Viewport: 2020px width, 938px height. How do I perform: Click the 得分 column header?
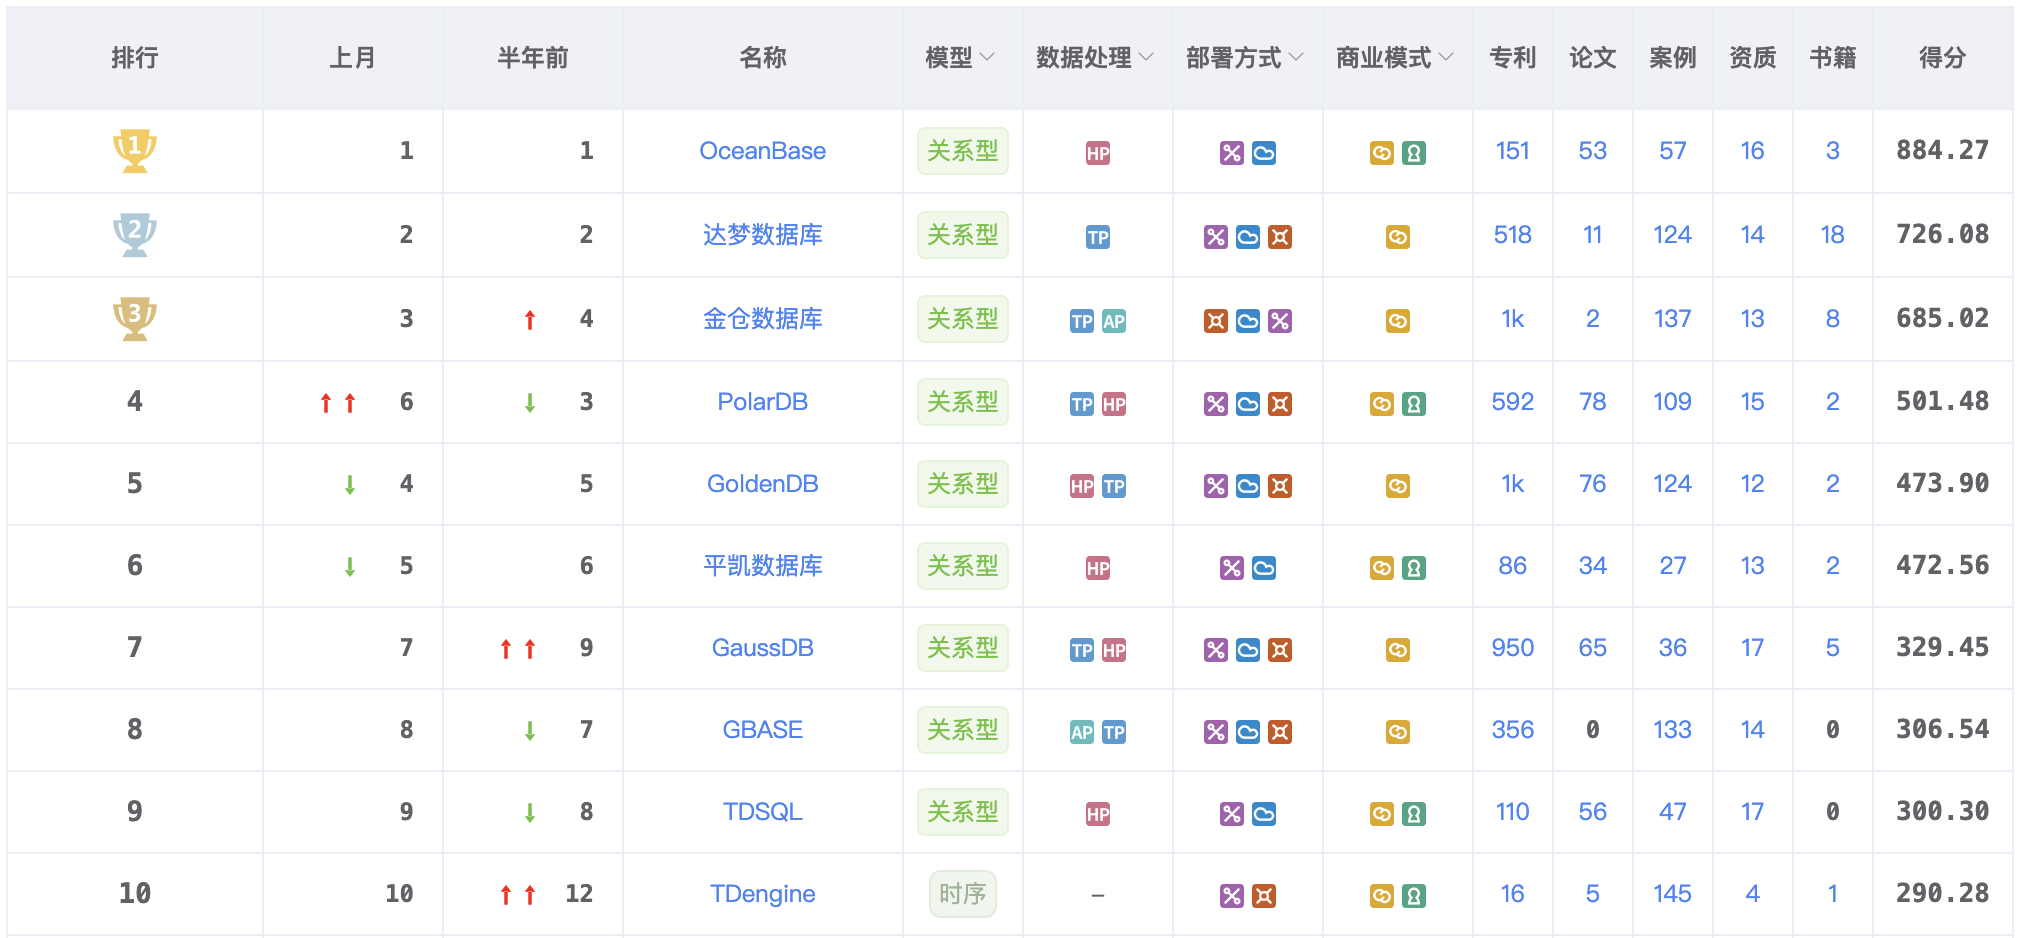tap(1943, 58)
